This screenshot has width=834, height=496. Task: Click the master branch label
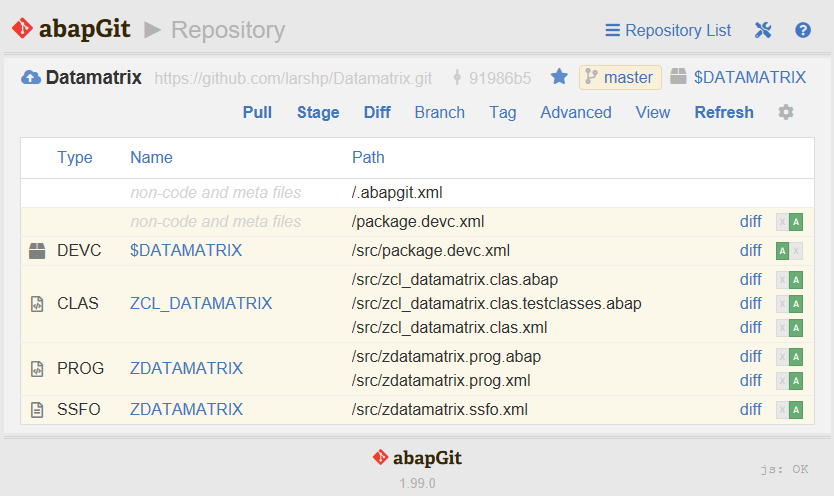coord(620,78)
